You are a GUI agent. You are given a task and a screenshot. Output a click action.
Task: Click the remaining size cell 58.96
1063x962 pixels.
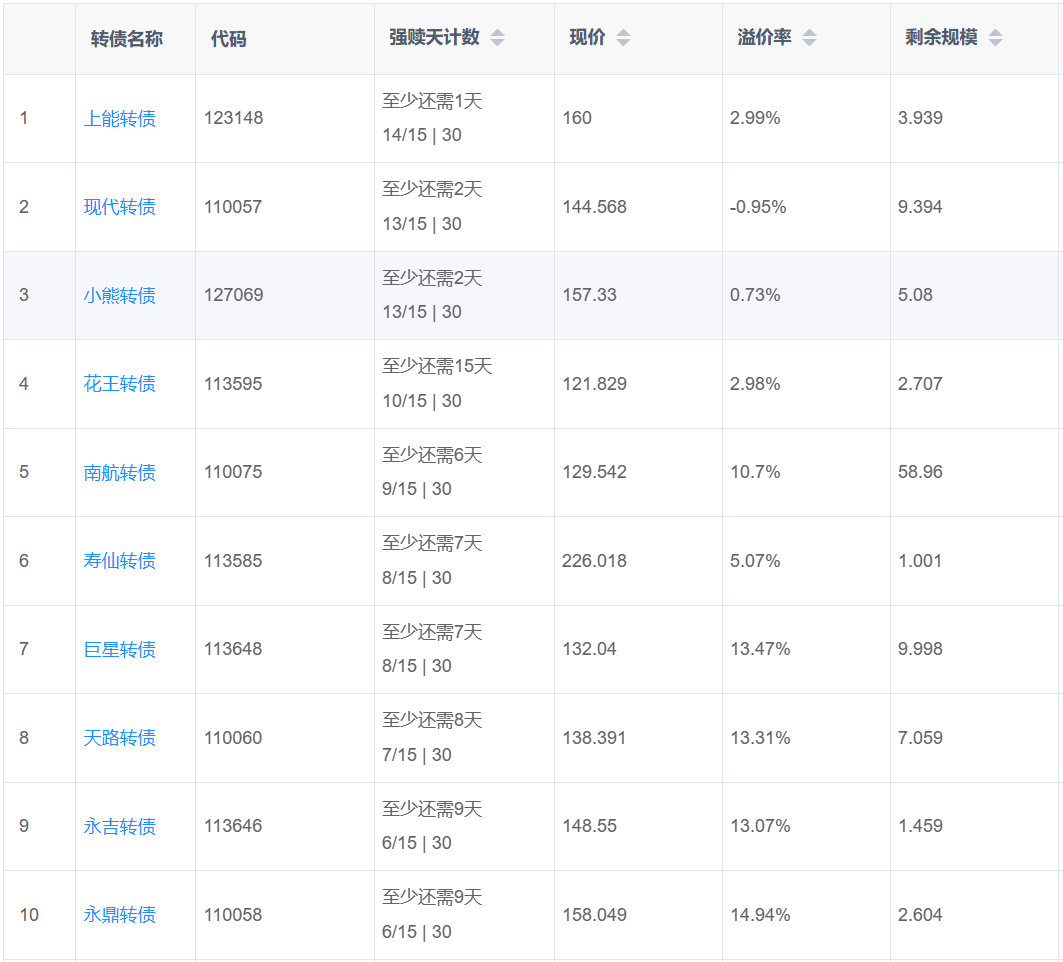[920, 472]
